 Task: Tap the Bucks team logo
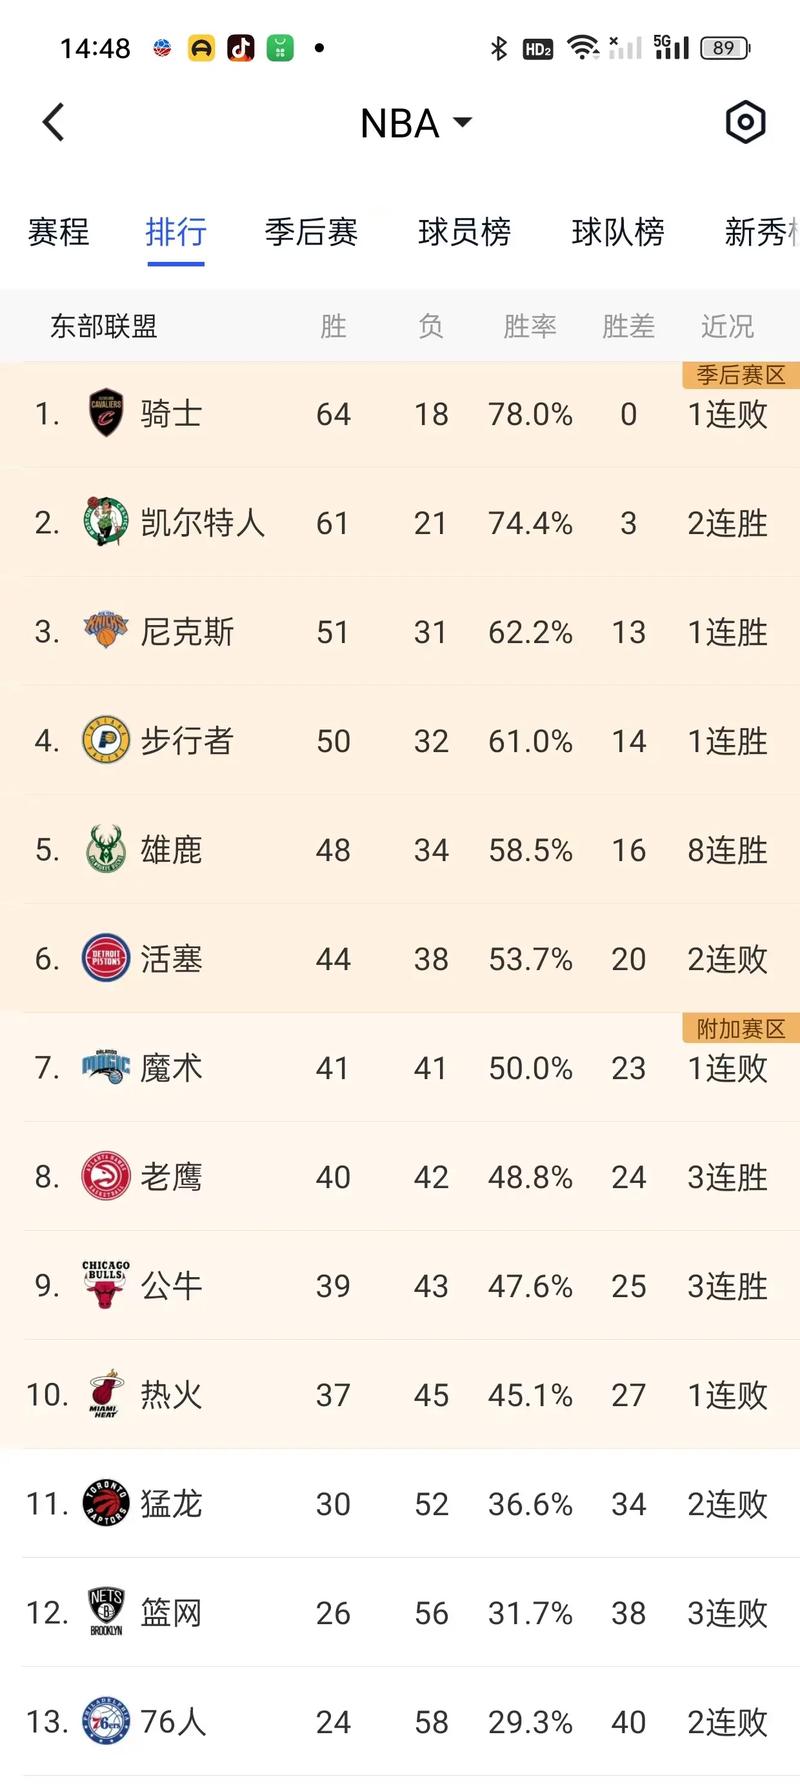[104, 850]
